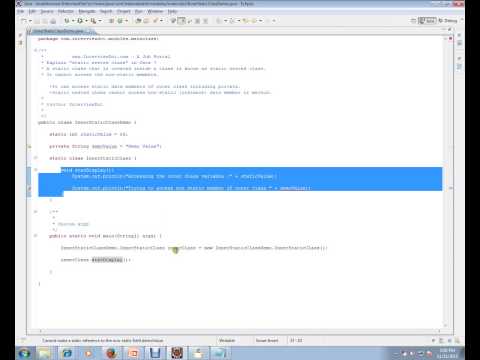Click the highlighted showDisplay call in main
480x360 pixels.
click(x=107, y=260)
